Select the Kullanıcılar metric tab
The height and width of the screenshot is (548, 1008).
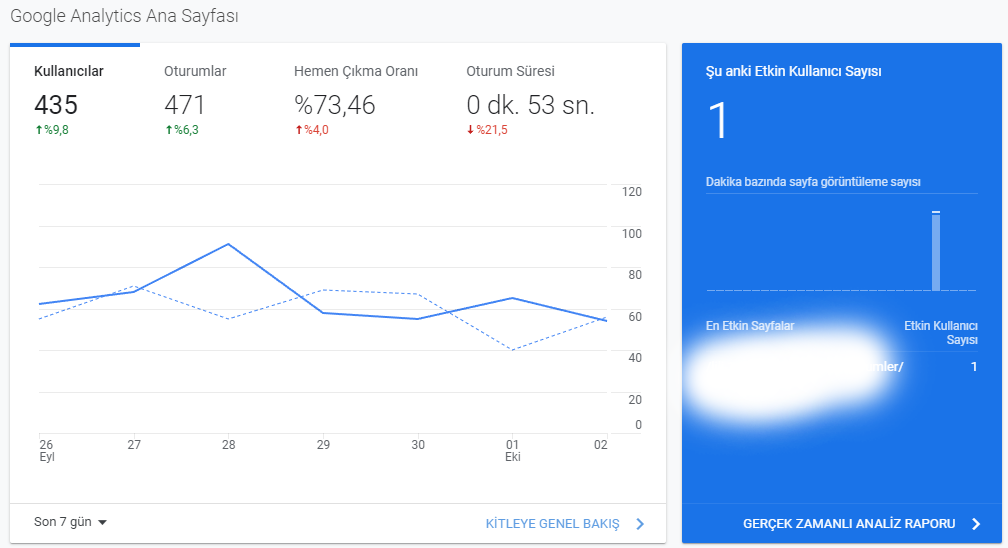tap(75, 98)
